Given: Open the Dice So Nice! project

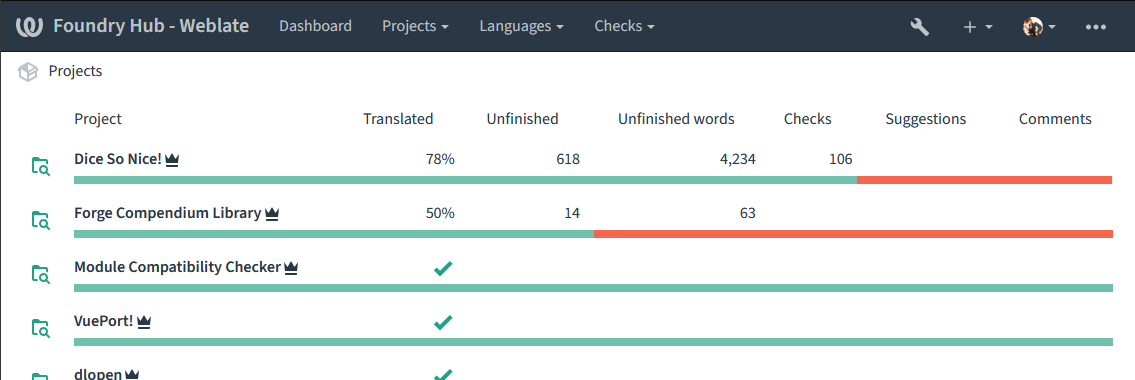Looking at the screenshot, I should [x=118, y=159].
